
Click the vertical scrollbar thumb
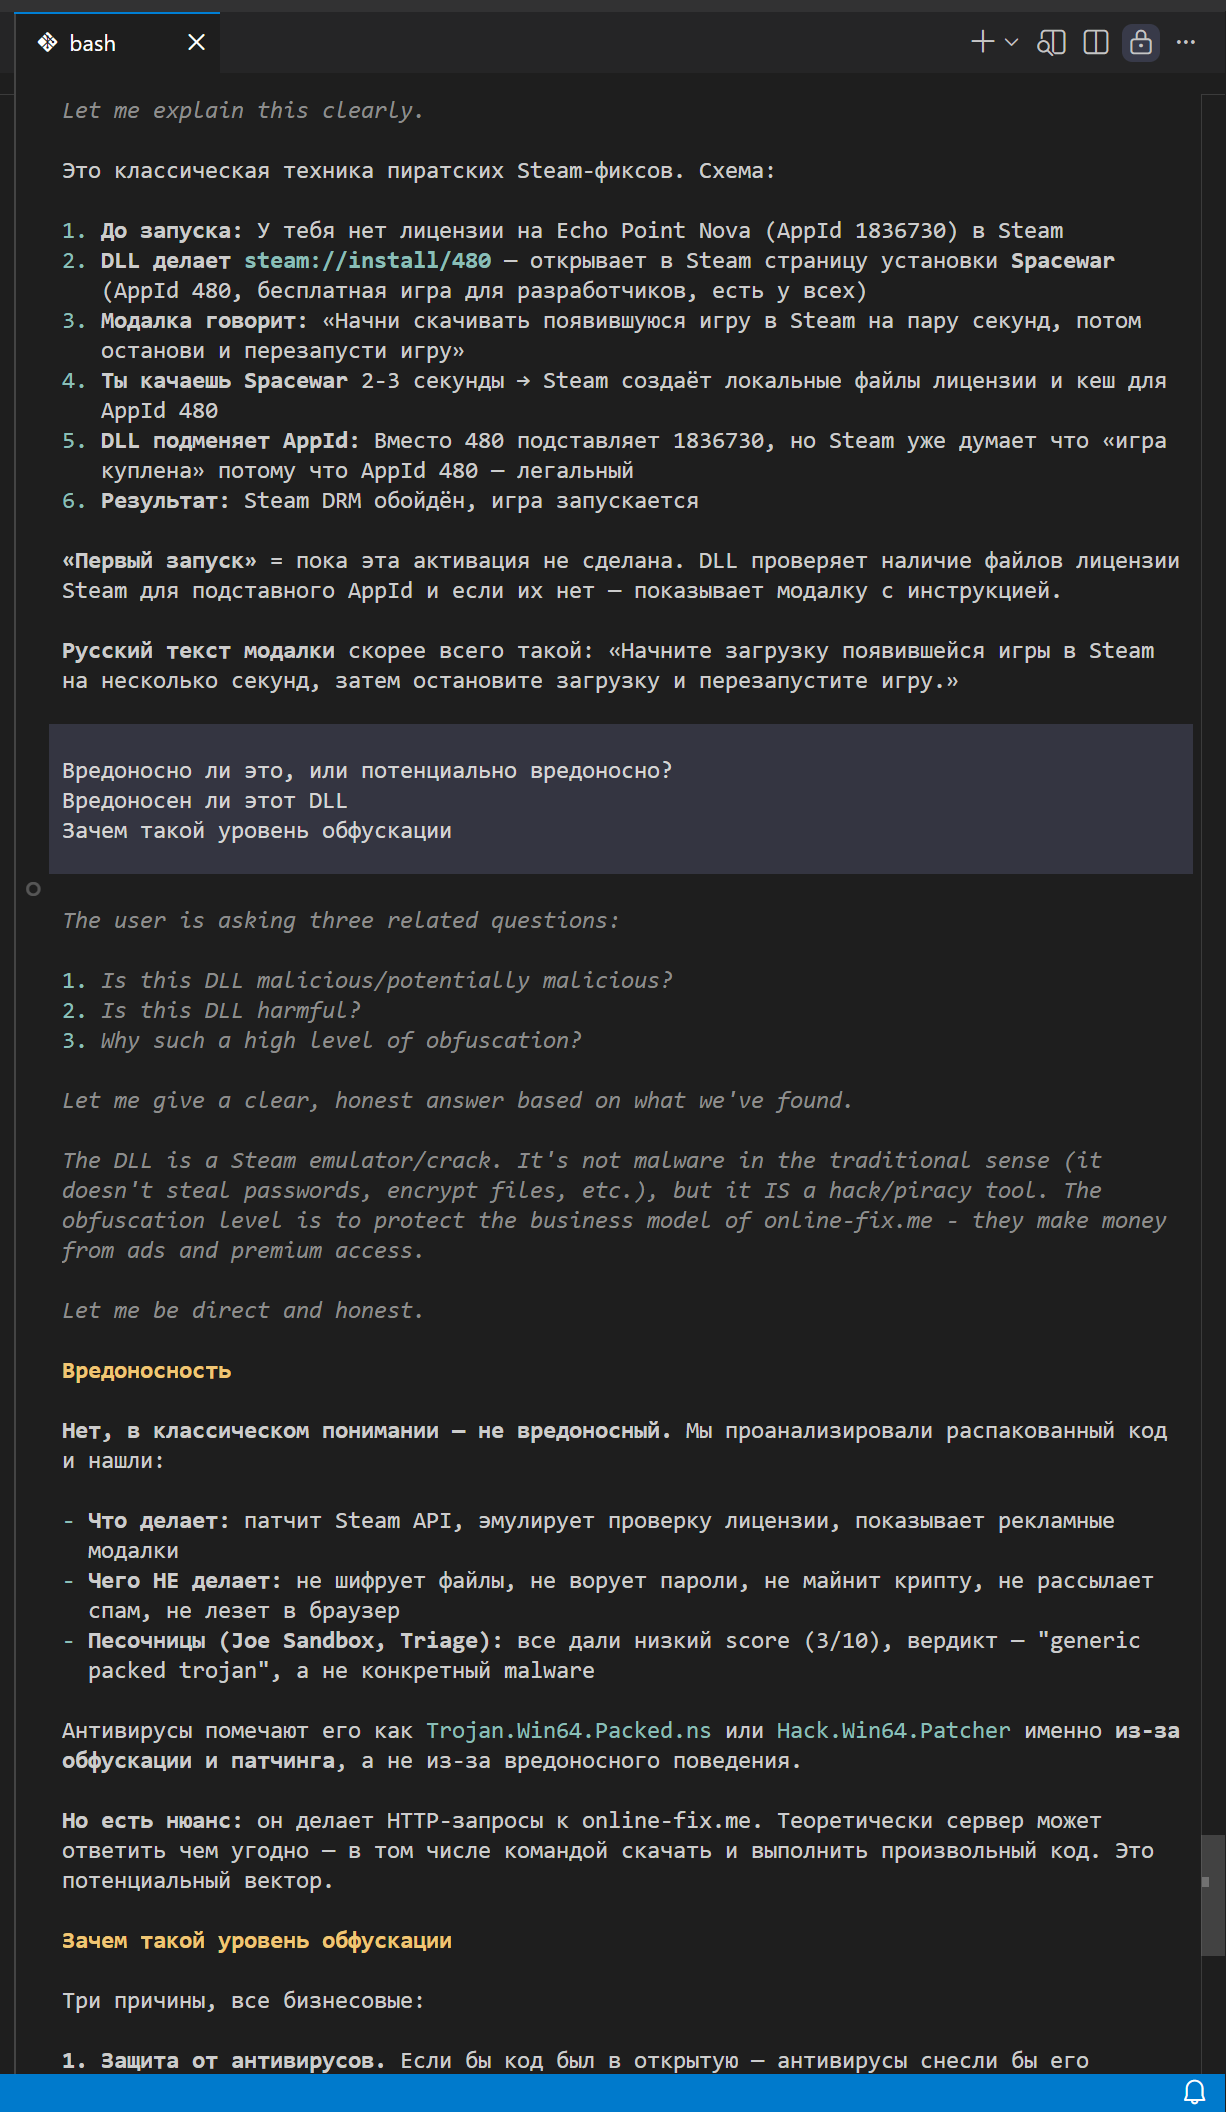(x=1212, y=1895)
